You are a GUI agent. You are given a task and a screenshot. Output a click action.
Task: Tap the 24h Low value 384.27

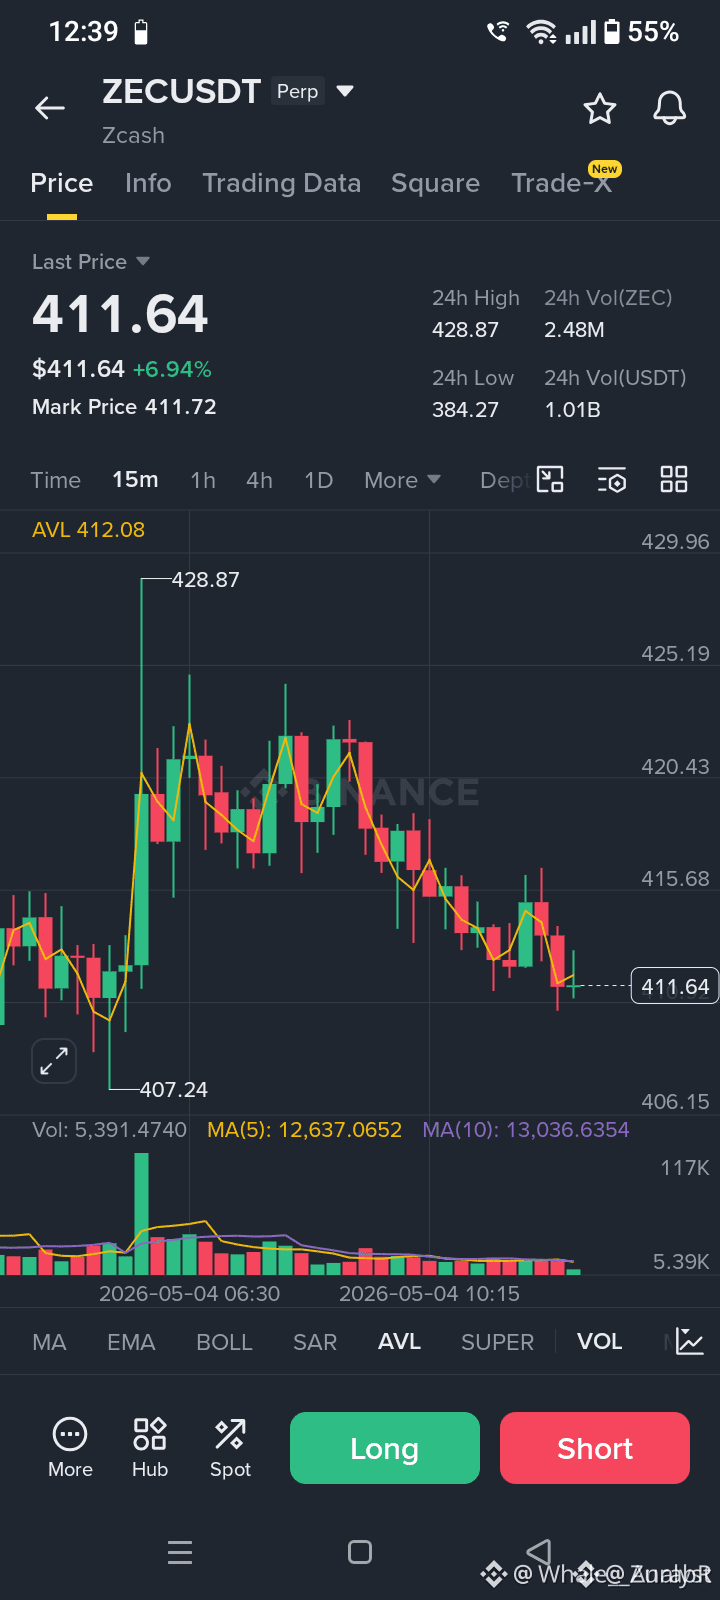[x=465, y=410]
